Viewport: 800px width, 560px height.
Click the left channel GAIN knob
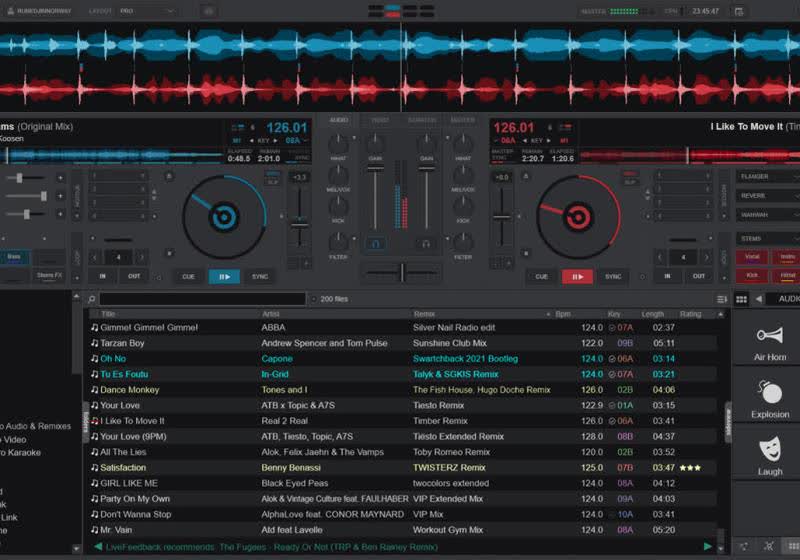(376, 143)
